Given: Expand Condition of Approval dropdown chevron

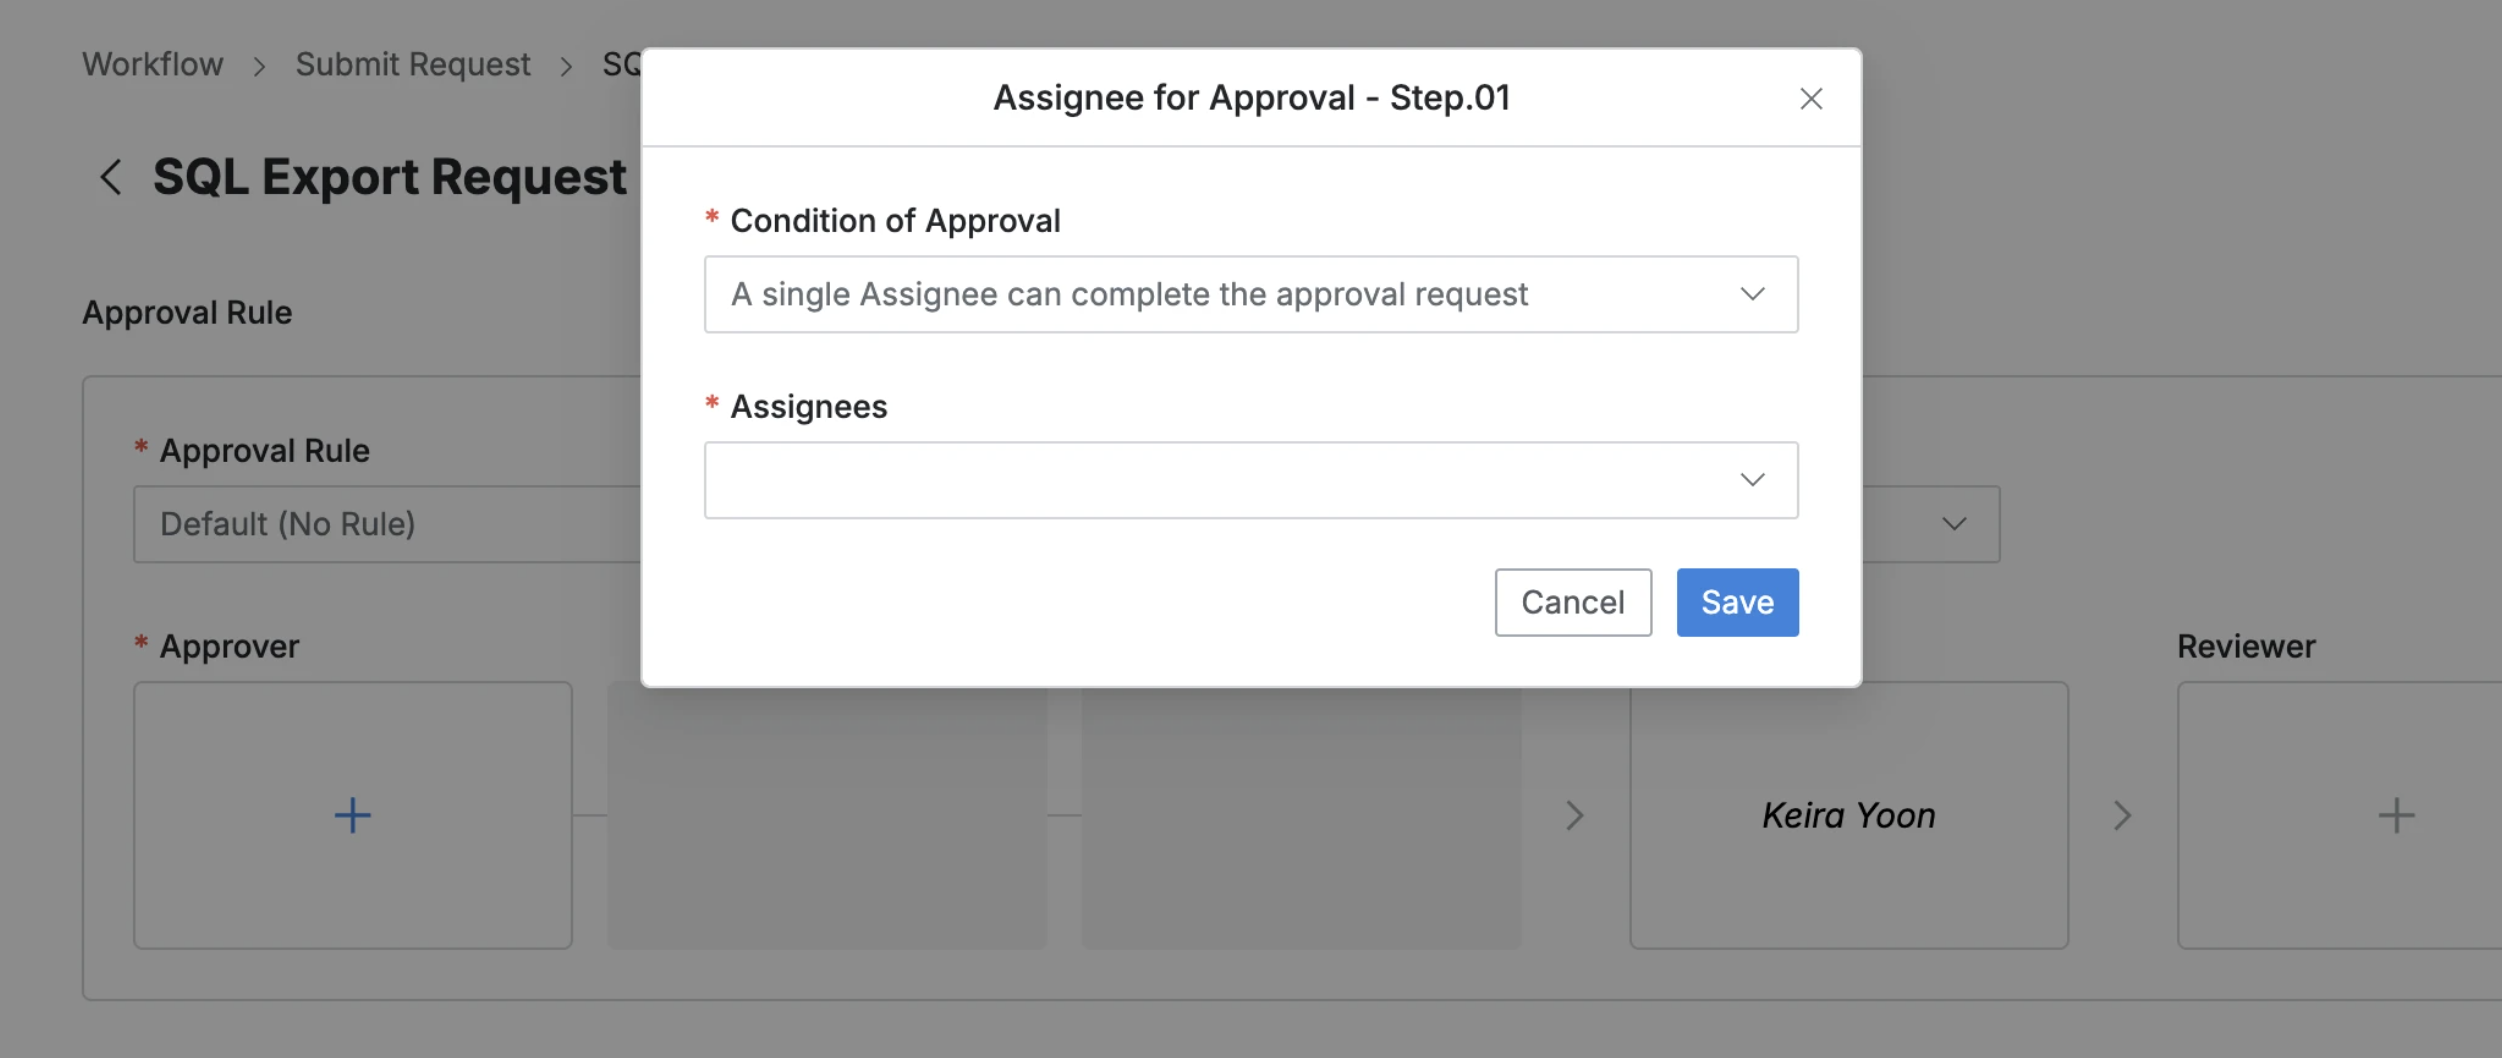Looking at the screenshot, I should [x=1752, y=294].
